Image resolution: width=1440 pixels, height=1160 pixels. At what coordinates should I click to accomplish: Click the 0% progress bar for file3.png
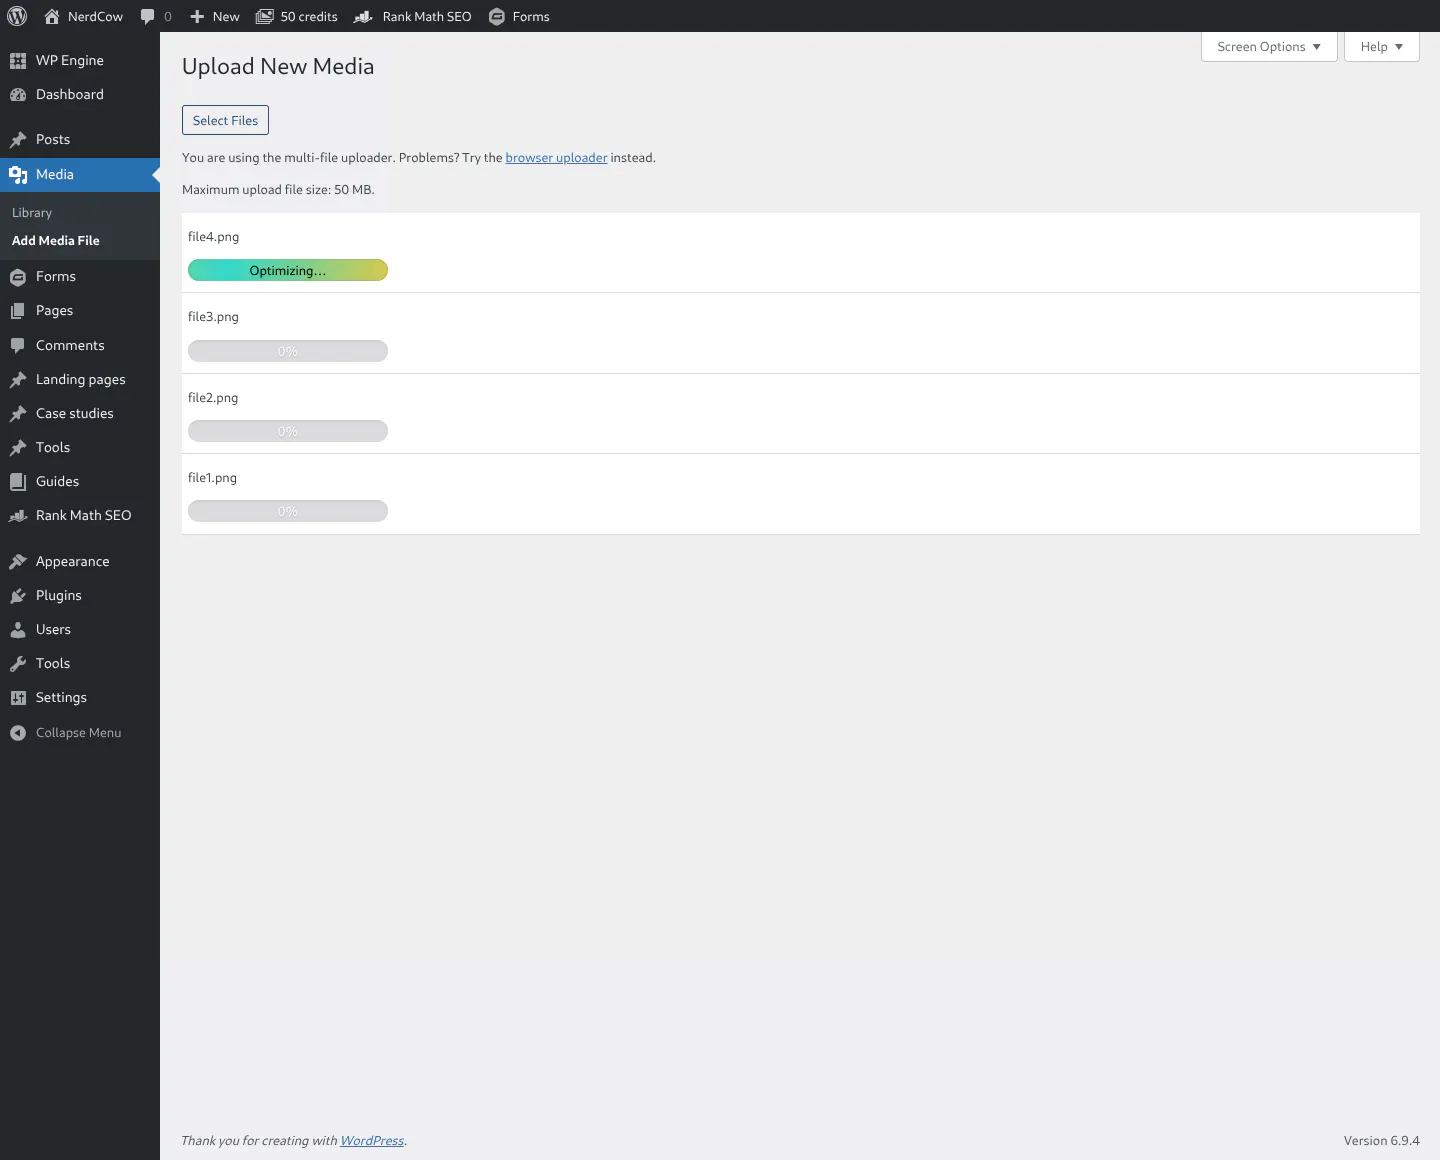(x=288, y=351)
